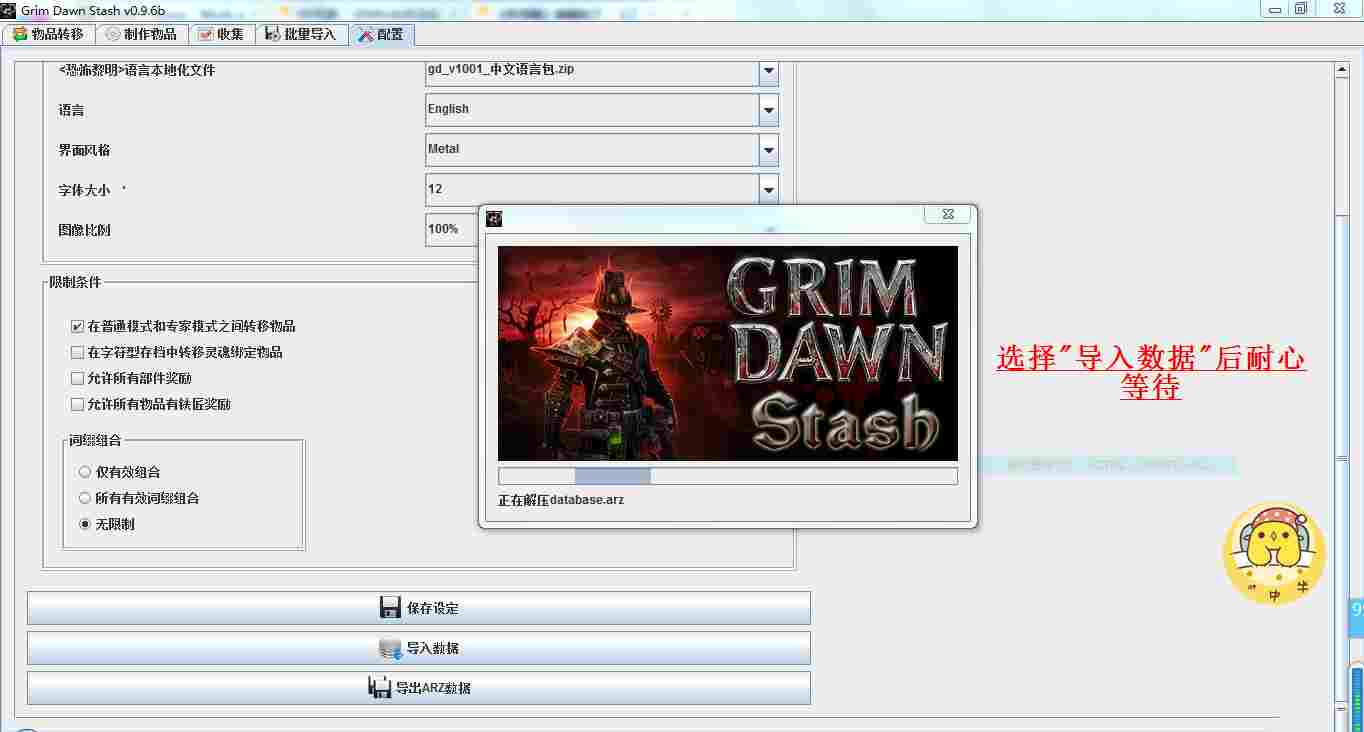1364x732 pixels.
Task: Restore the main window size
Action: pos(1301,8)
